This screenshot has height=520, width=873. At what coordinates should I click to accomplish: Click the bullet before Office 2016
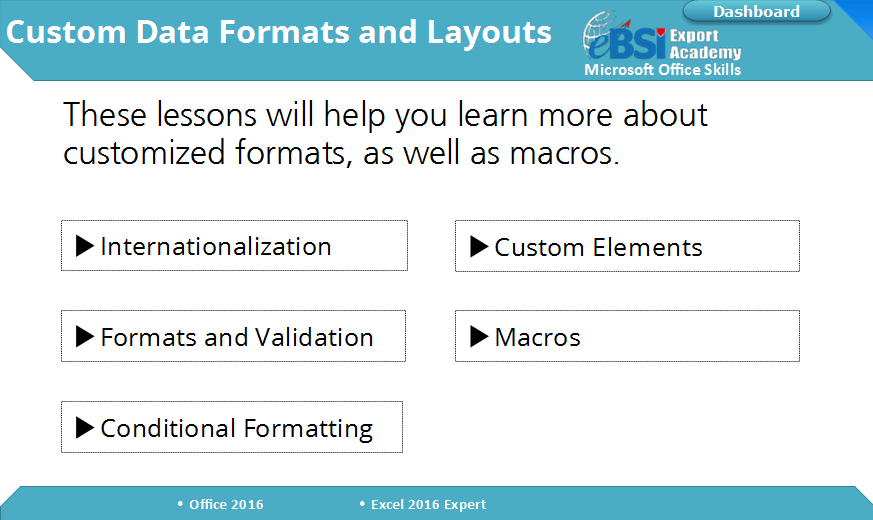pos(180,504)
